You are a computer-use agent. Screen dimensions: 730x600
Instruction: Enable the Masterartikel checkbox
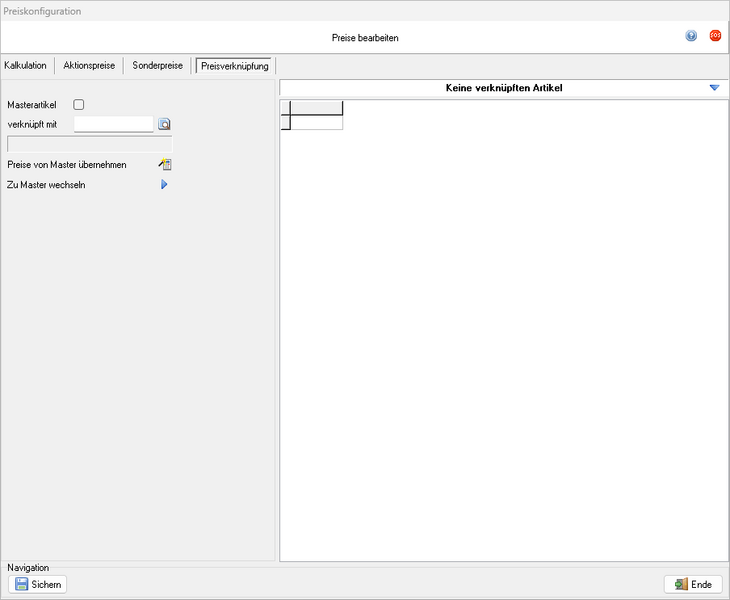[x=79, y=104]
